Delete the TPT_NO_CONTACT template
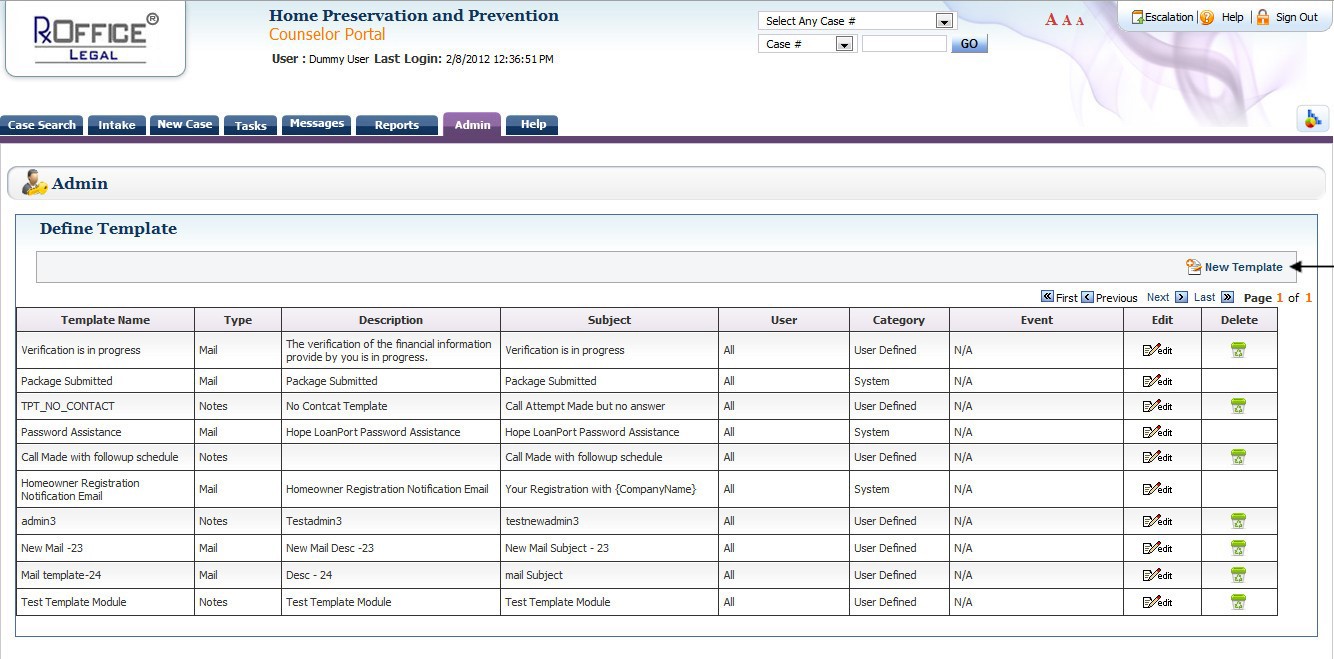 (1238, 406)
